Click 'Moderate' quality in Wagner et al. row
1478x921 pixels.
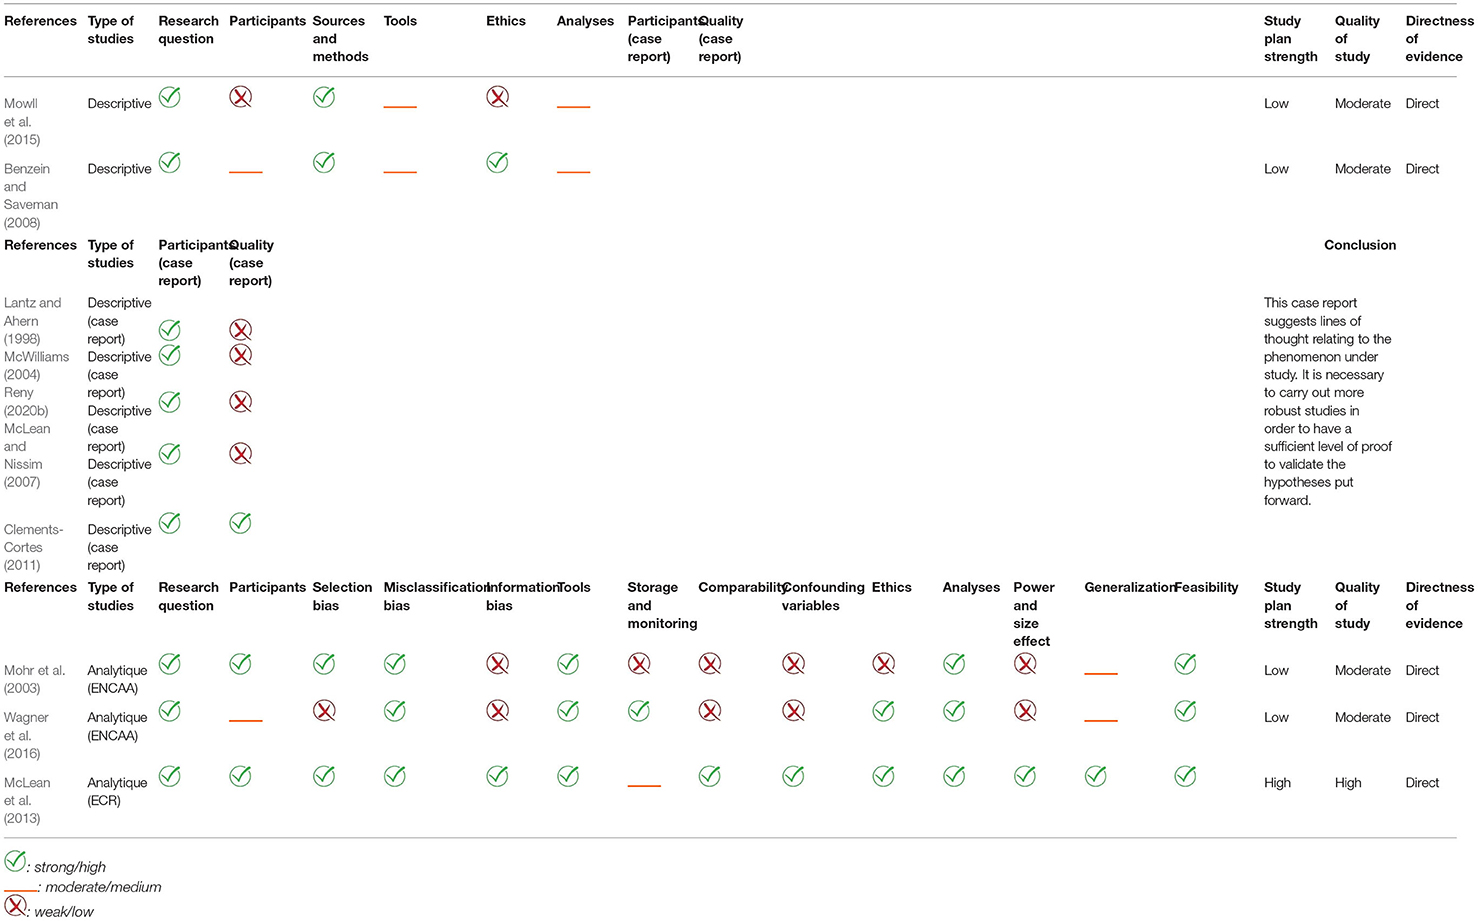point(1363,717)
